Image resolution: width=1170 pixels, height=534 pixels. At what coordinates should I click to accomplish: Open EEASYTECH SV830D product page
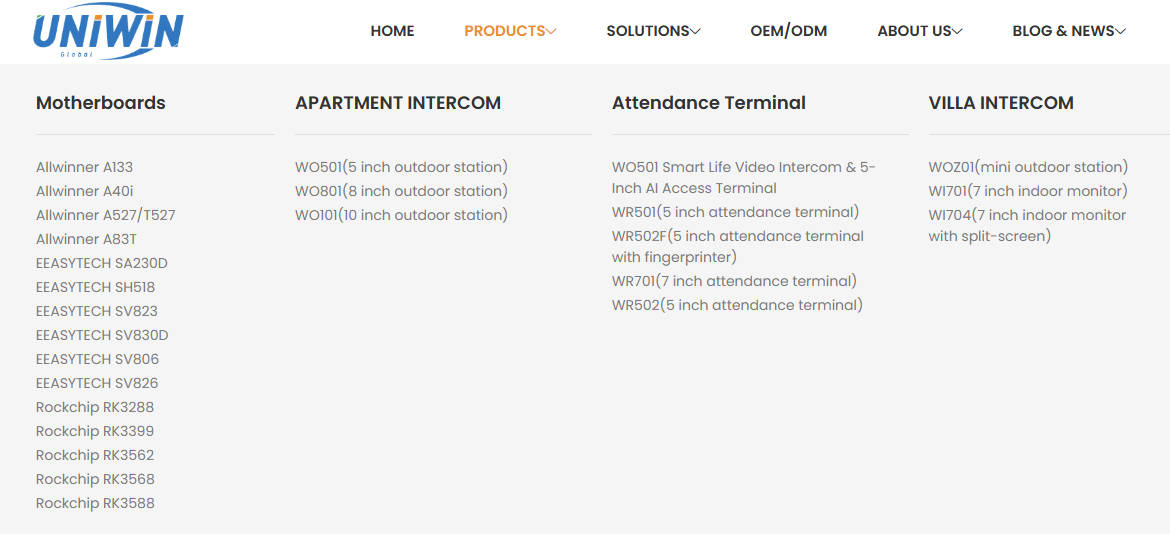coord(102,335)
